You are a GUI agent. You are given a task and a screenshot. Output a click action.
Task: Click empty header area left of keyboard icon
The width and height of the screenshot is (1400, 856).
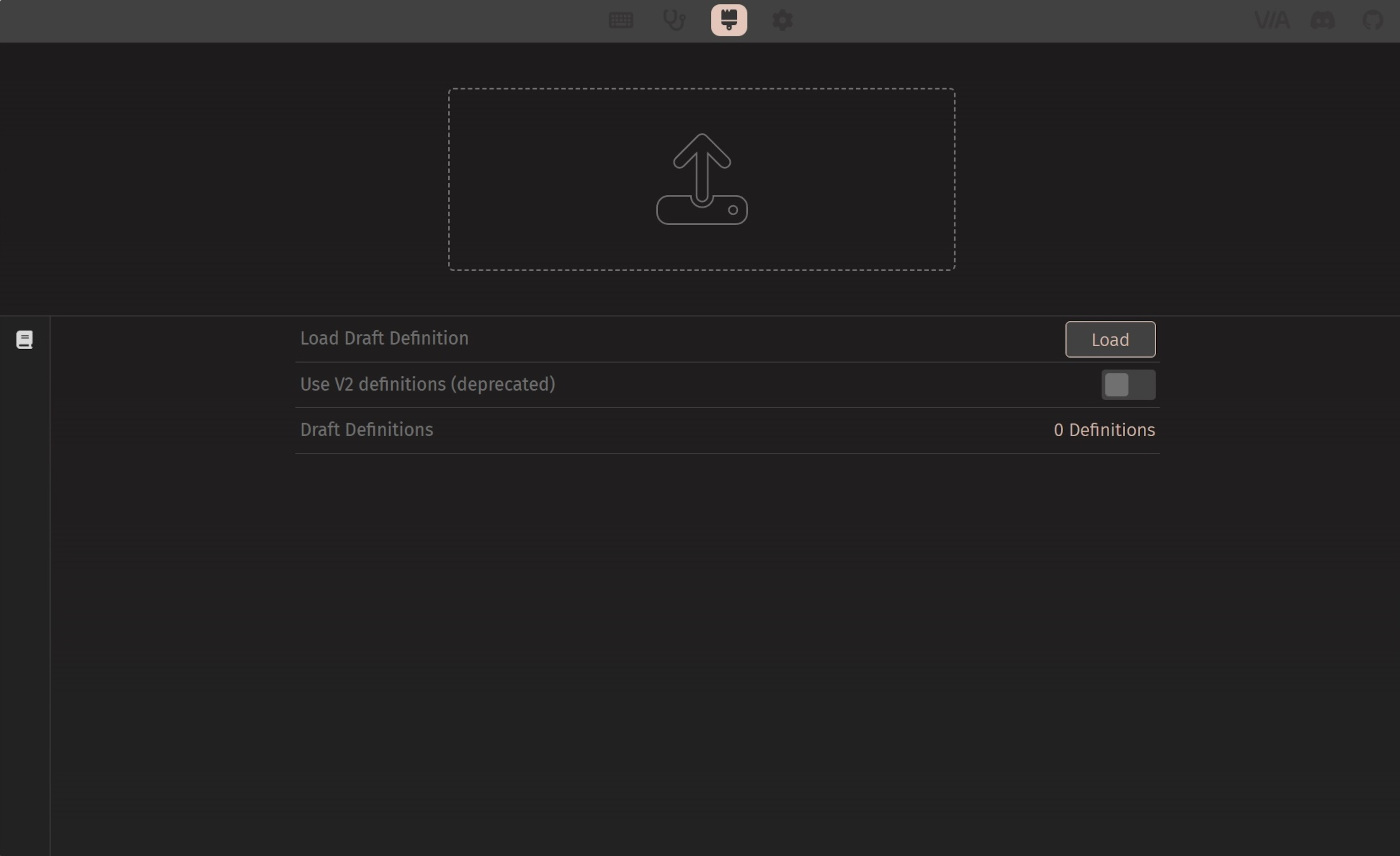[x=300, y=20]
